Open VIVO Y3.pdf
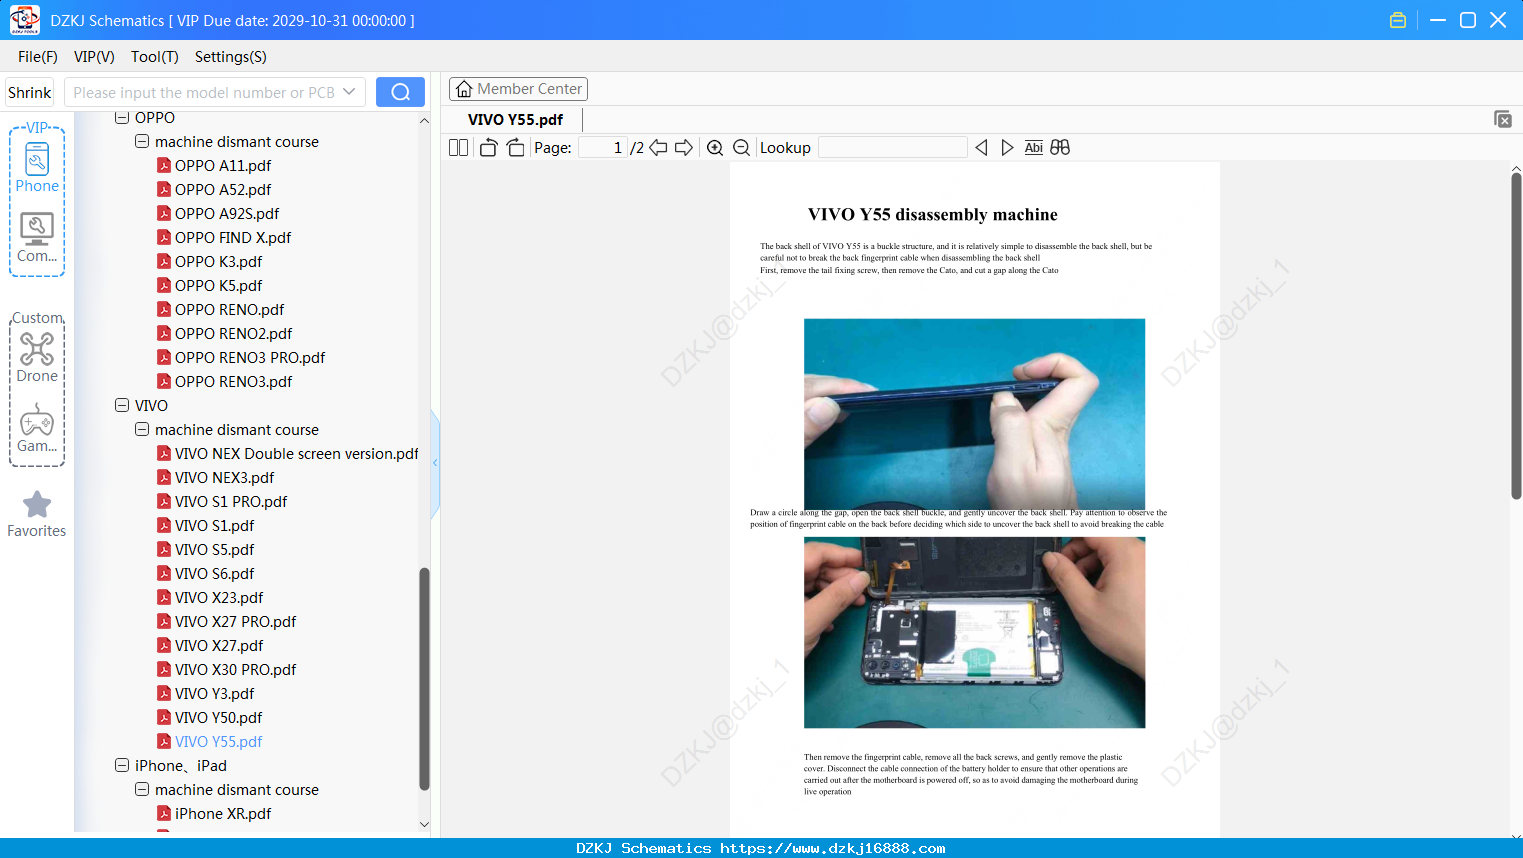1523x858 pixels. coord(215,693)
